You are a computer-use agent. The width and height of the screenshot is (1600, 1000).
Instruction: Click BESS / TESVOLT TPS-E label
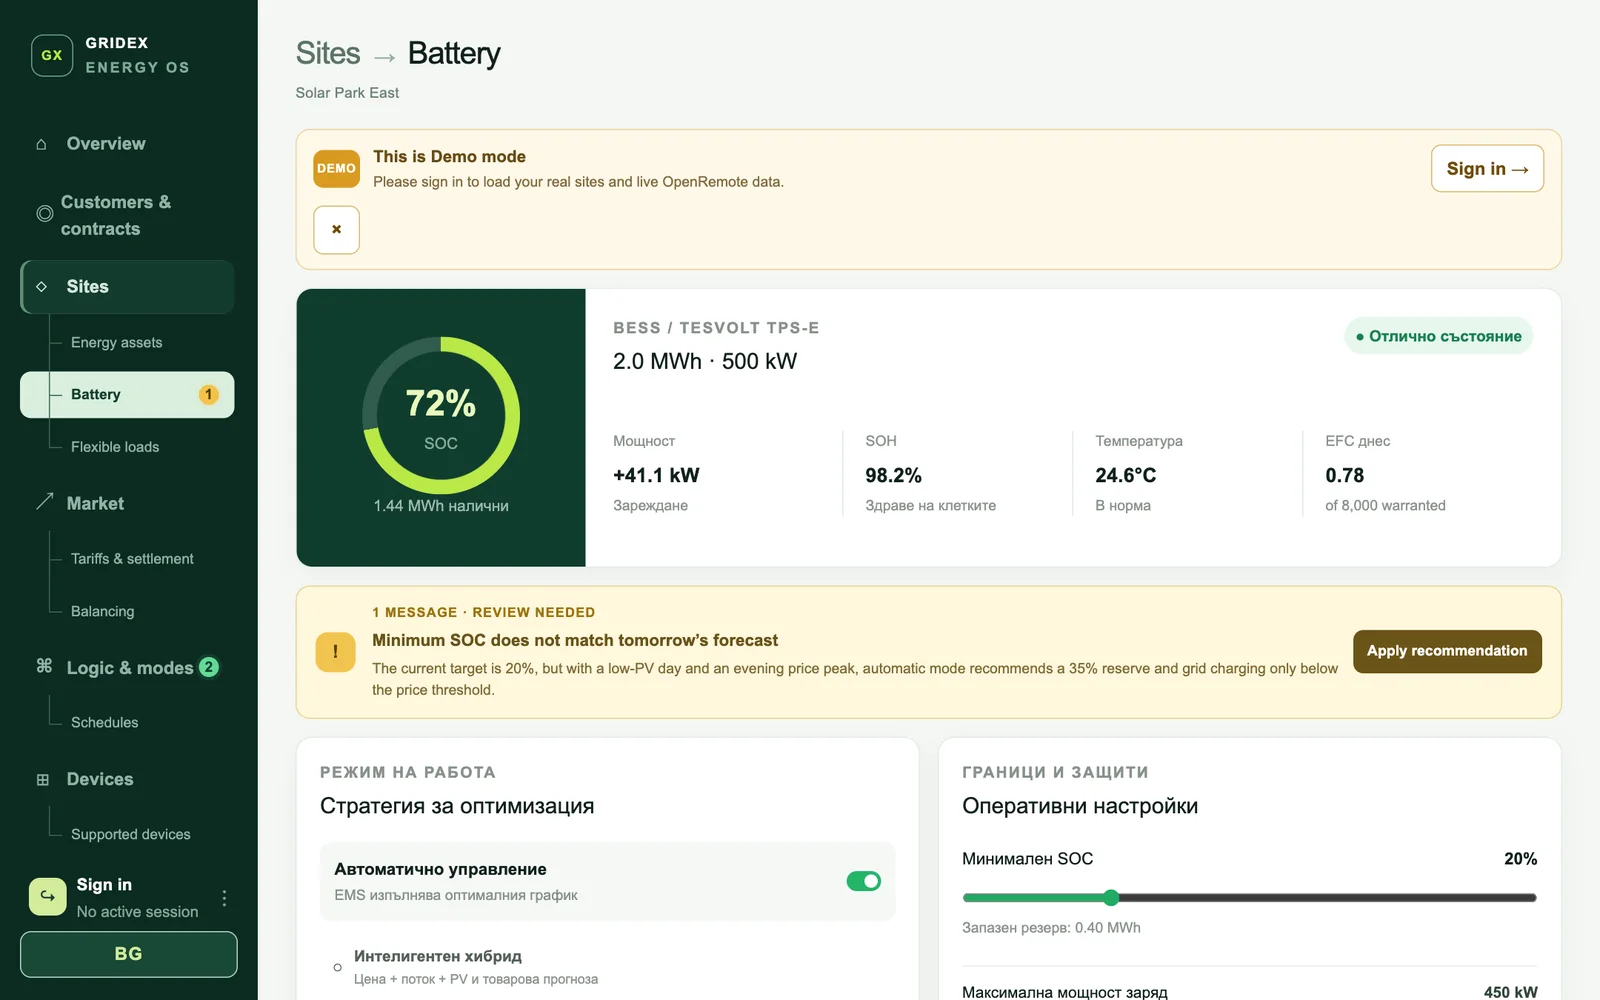tap(716, 328)
